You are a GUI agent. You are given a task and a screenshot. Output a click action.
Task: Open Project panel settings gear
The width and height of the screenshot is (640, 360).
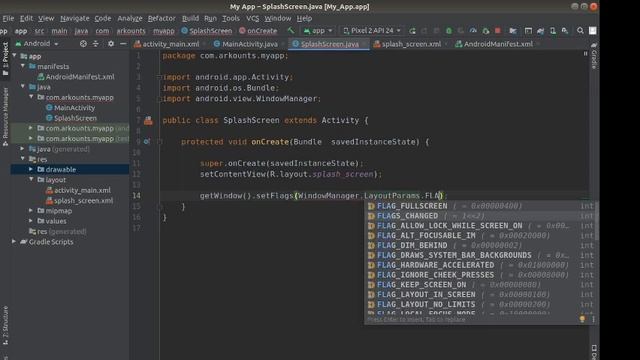tap(111, 44)
